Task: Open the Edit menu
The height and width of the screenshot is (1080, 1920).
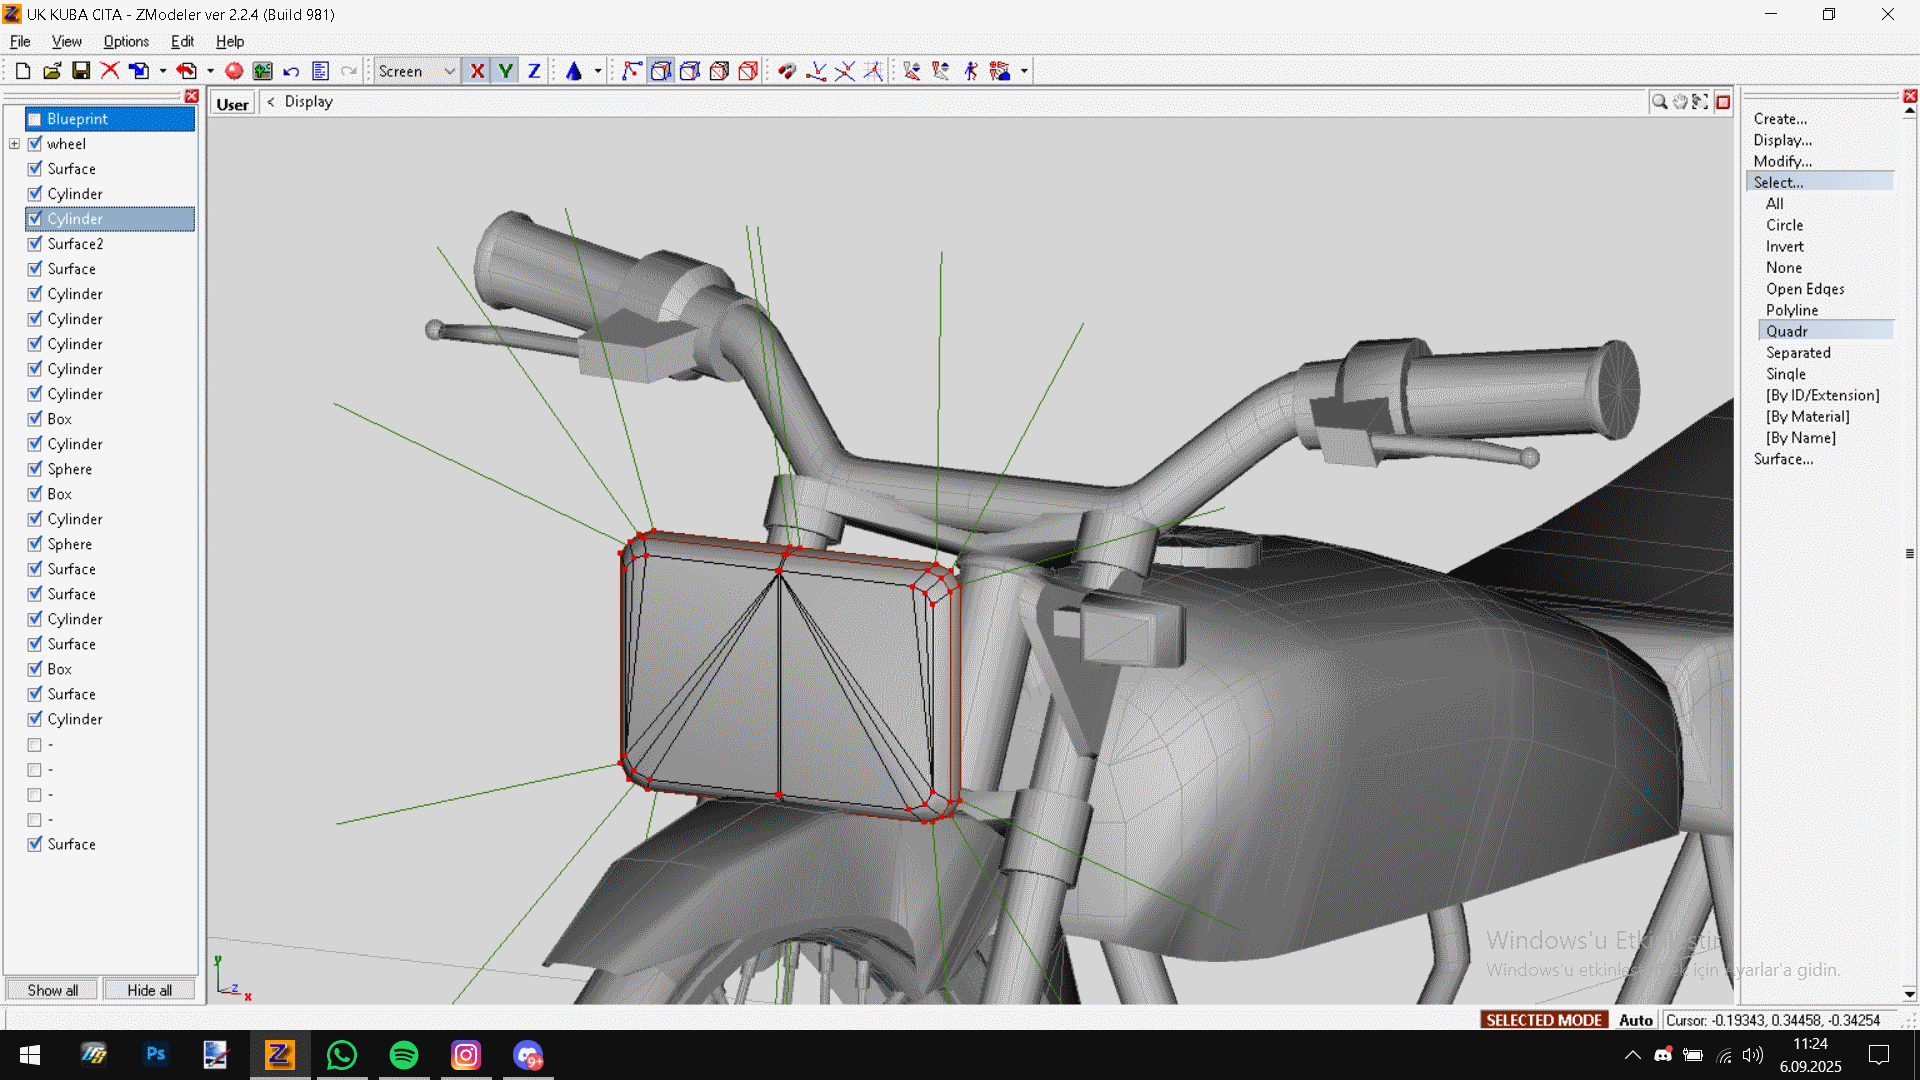Action: [x=182, y=42]
